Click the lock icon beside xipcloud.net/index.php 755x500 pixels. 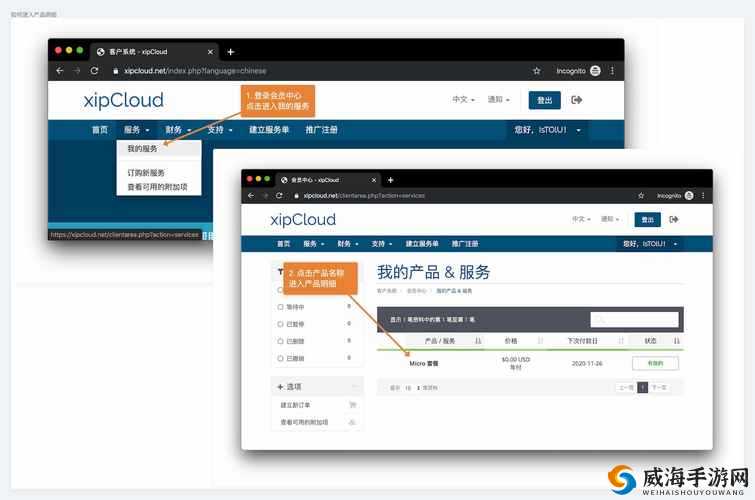(116, 71)
